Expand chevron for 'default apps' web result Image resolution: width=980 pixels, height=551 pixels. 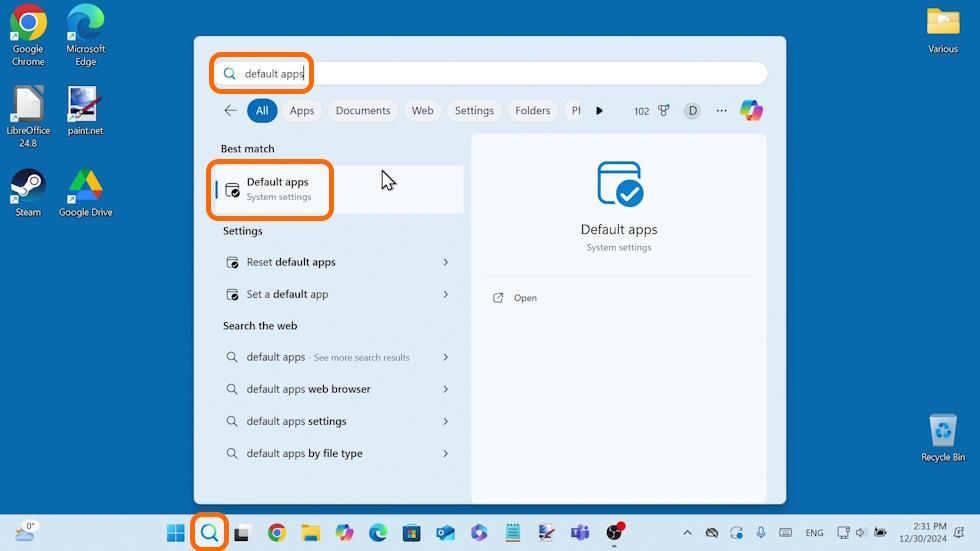coord(446,357)
